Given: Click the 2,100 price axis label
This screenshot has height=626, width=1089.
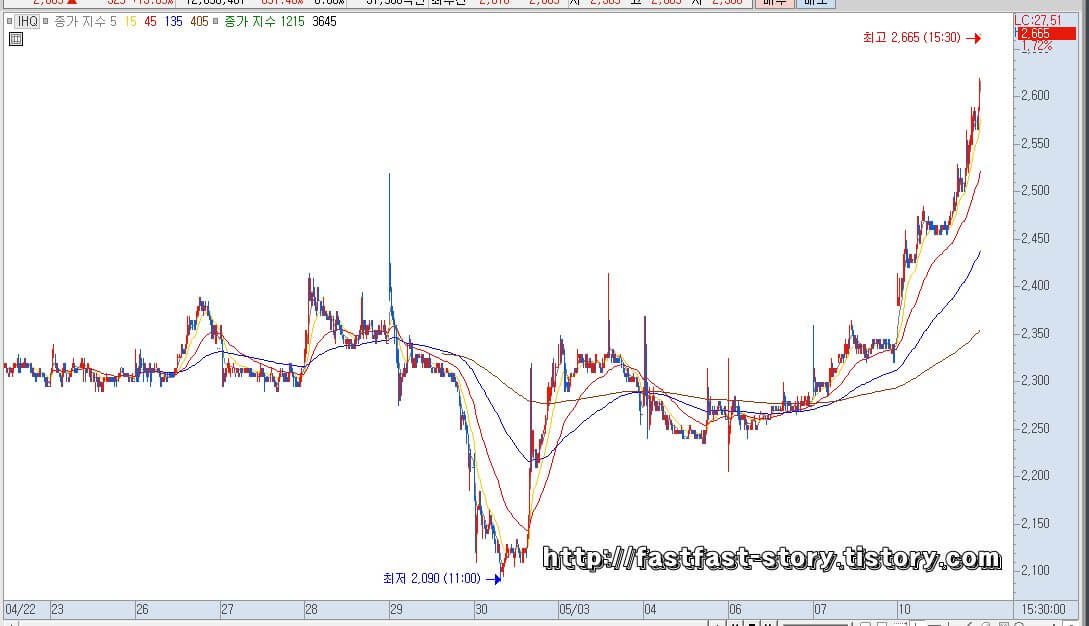Looking at the screenshot, I should 1035,570.
